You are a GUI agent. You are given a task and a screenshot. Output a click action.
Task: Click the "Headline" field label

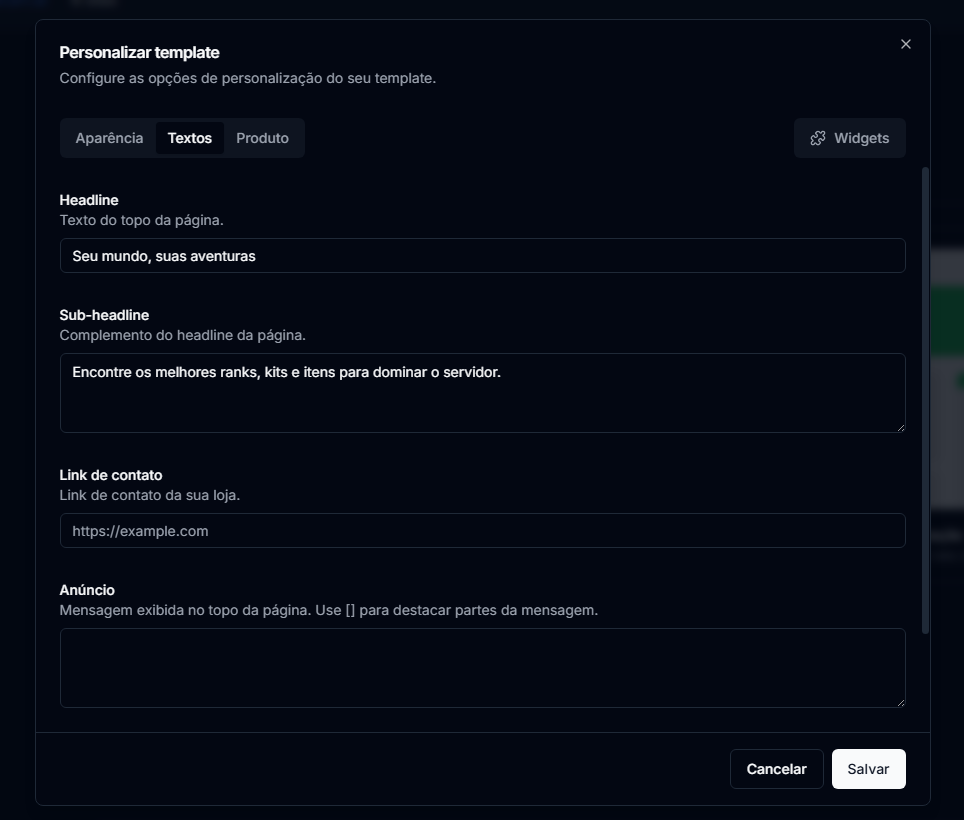click(x=89, y=200)
